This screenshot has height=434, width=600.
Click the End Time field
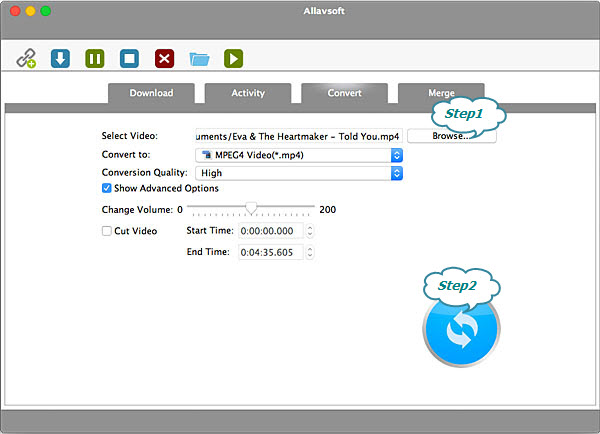coord(271,252)
